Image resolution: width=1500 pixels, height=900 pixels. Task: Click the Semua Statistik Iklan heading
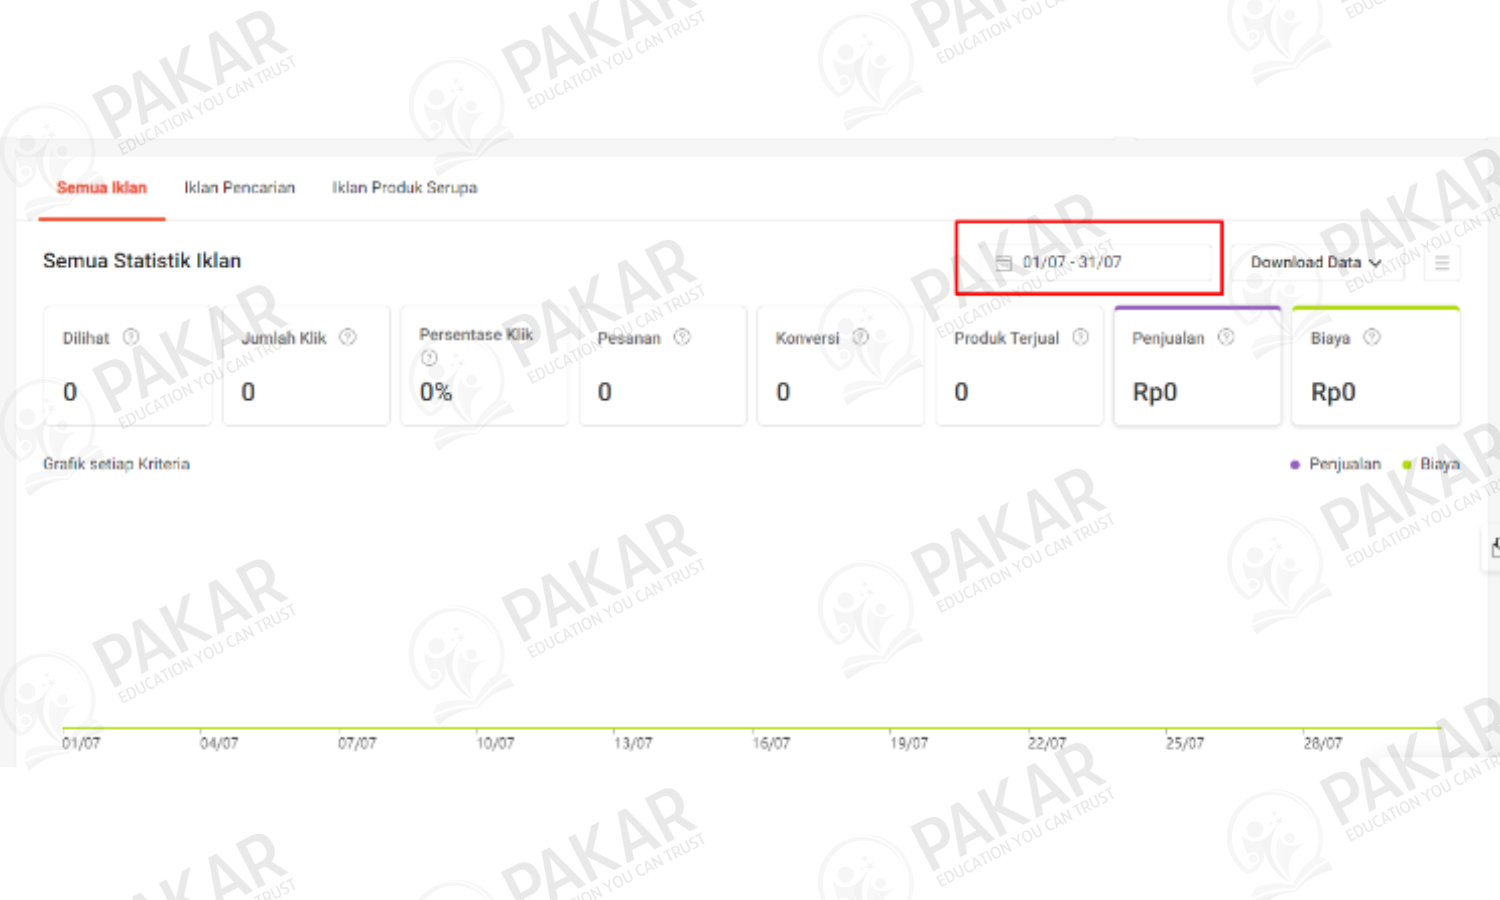(142, 261)
